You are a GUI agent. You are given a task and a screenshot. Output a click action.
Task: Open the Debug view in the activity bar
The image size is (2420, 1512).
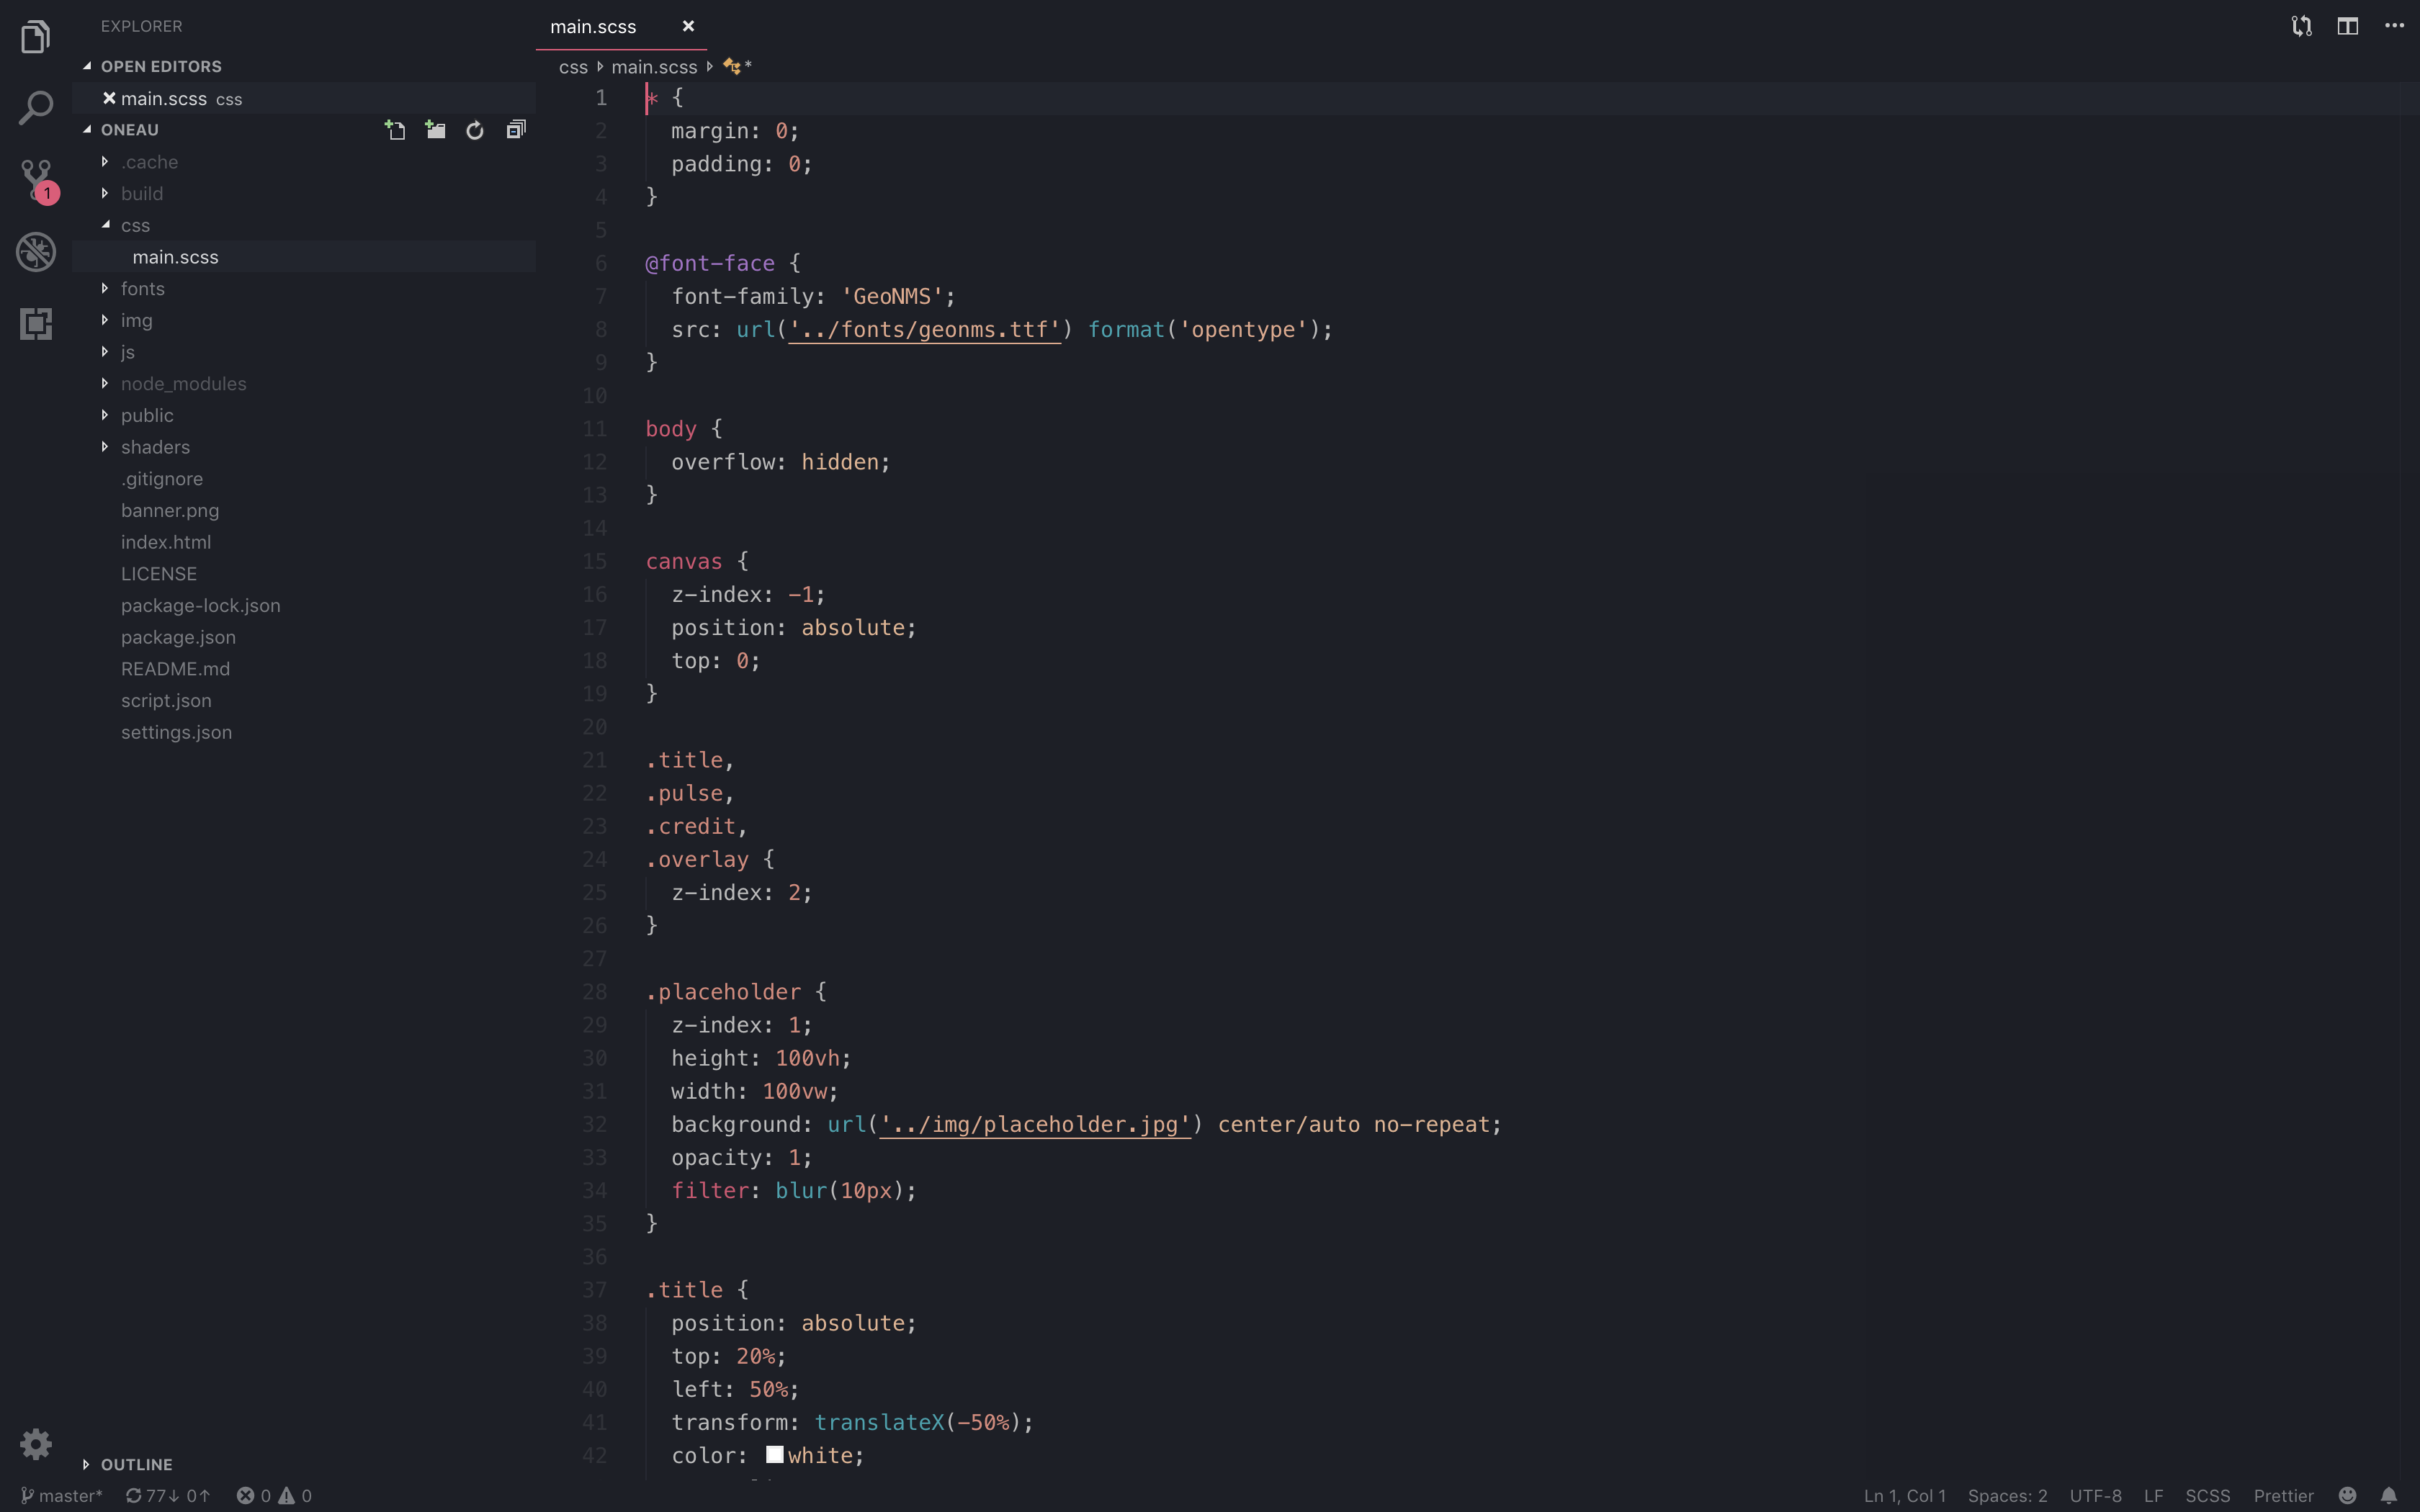pos(36,252)
